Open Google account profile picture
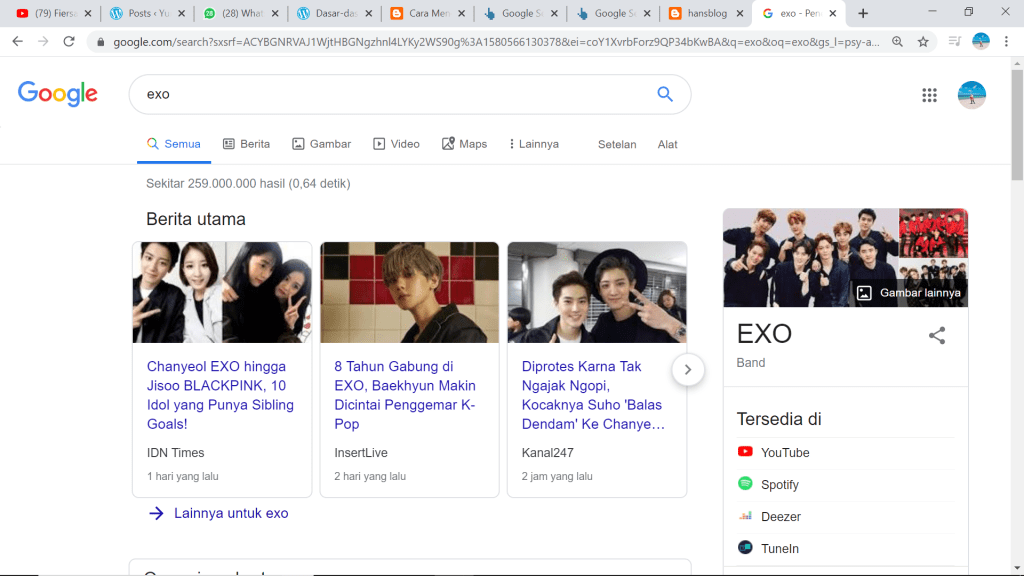The height and width of the screenshot is (576, 1024). (971, 95)
